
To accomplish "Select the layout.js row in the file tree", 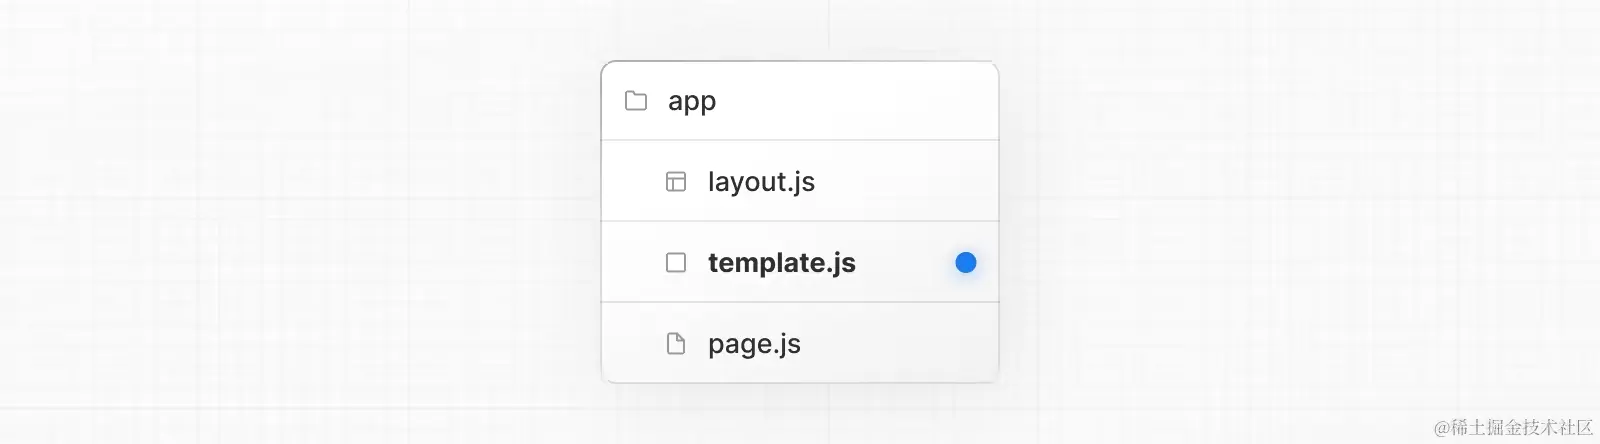I will (x=800, y=181).
